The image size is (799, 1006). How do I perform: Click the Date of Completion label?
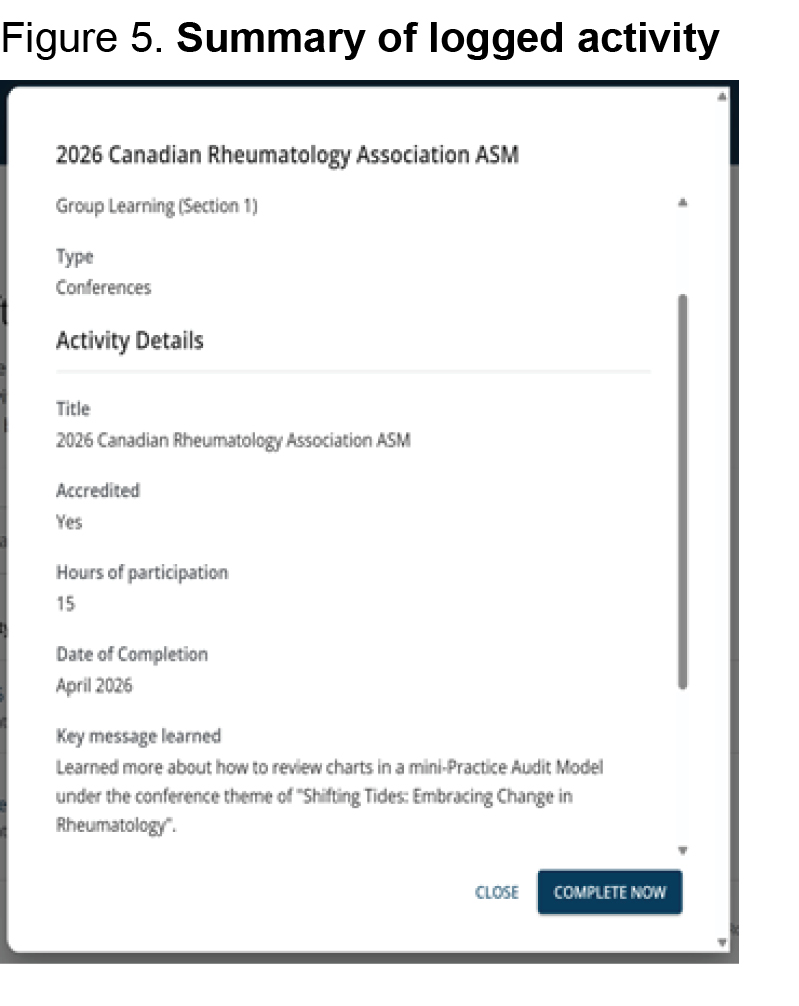pos(132,654)
